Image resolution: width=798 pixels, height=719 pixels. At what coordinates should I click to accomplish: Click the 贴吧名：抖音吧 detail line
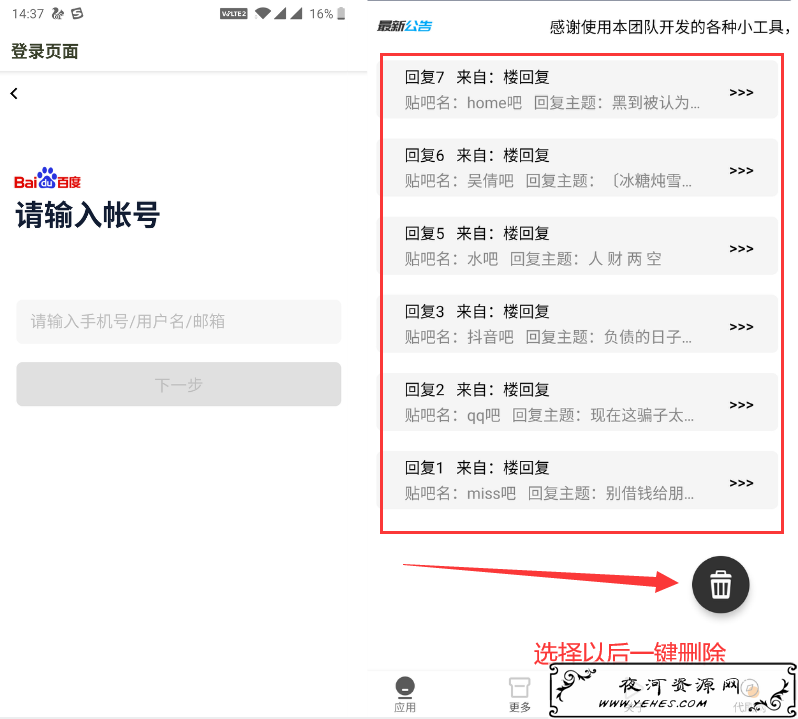pos(548,337)
